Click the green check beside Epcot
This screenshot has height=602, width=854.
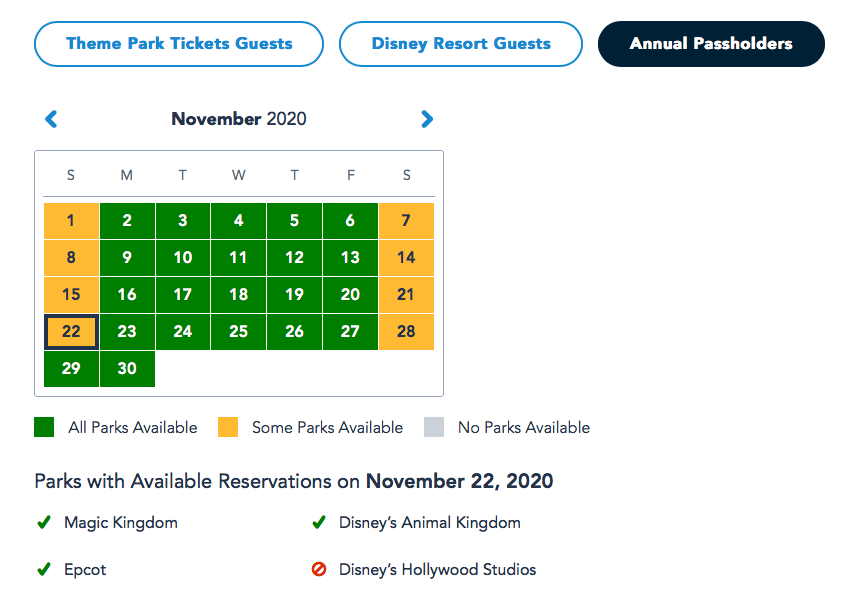tap(44, 570)
